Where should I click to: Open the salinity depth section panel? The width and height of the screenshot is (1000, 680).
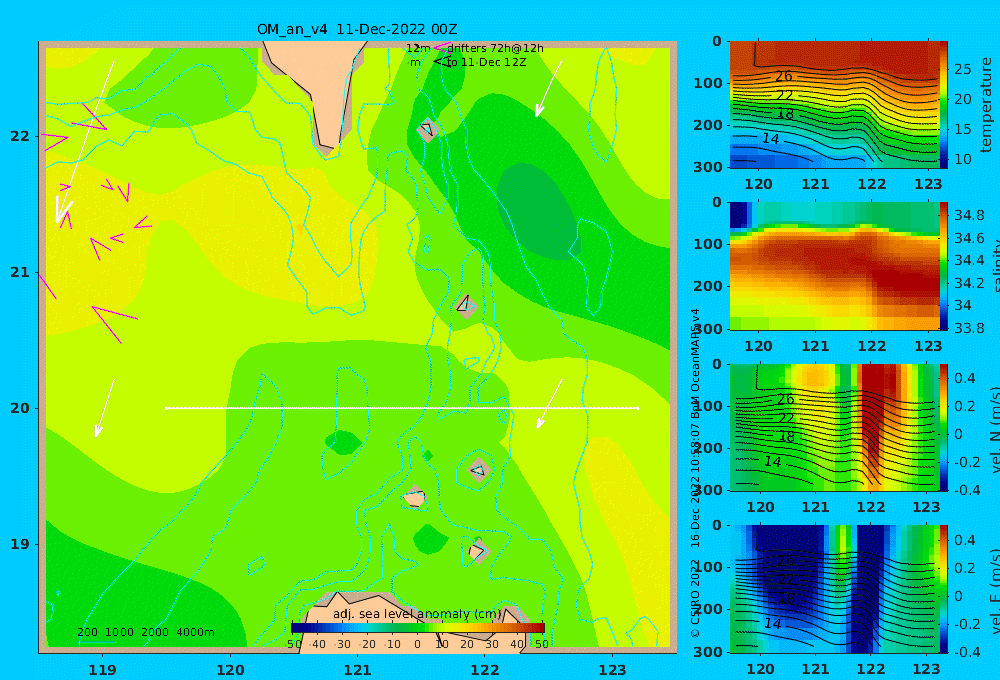834,266
